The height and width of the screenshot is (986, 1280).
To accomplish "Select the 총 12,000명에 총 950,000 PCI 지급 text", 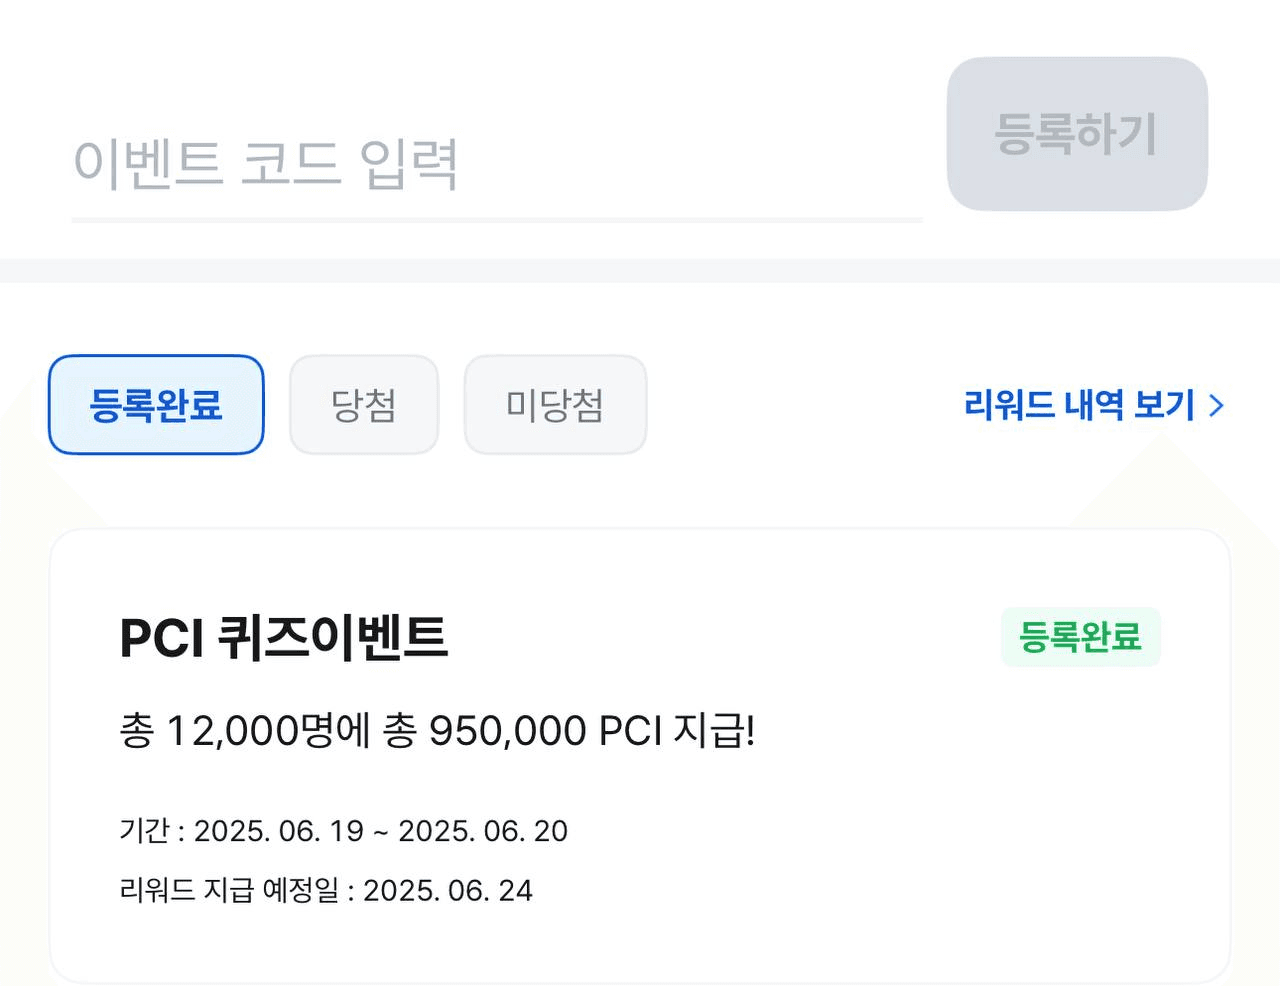I will (x=437, y=731).
